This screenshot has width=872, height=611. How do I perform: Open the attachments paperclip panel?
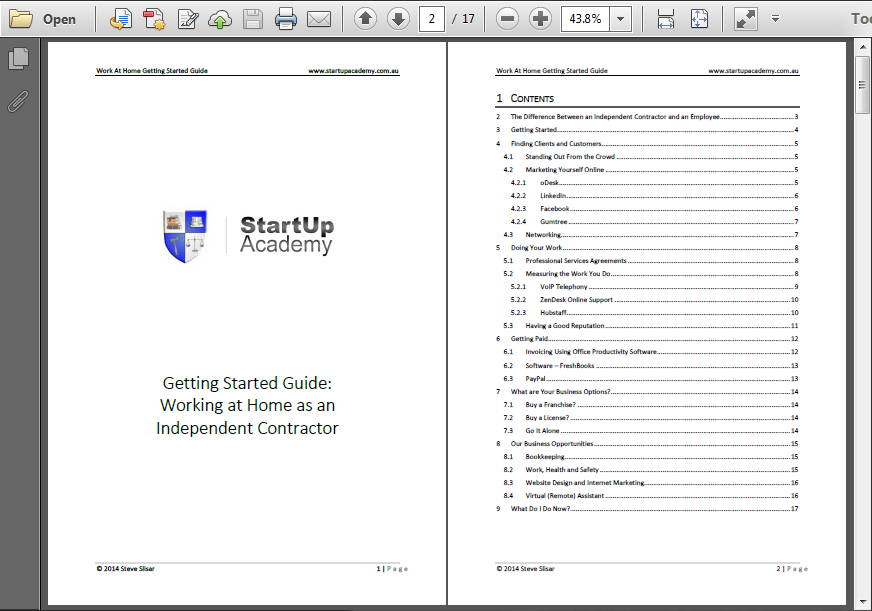click(18, 101)
